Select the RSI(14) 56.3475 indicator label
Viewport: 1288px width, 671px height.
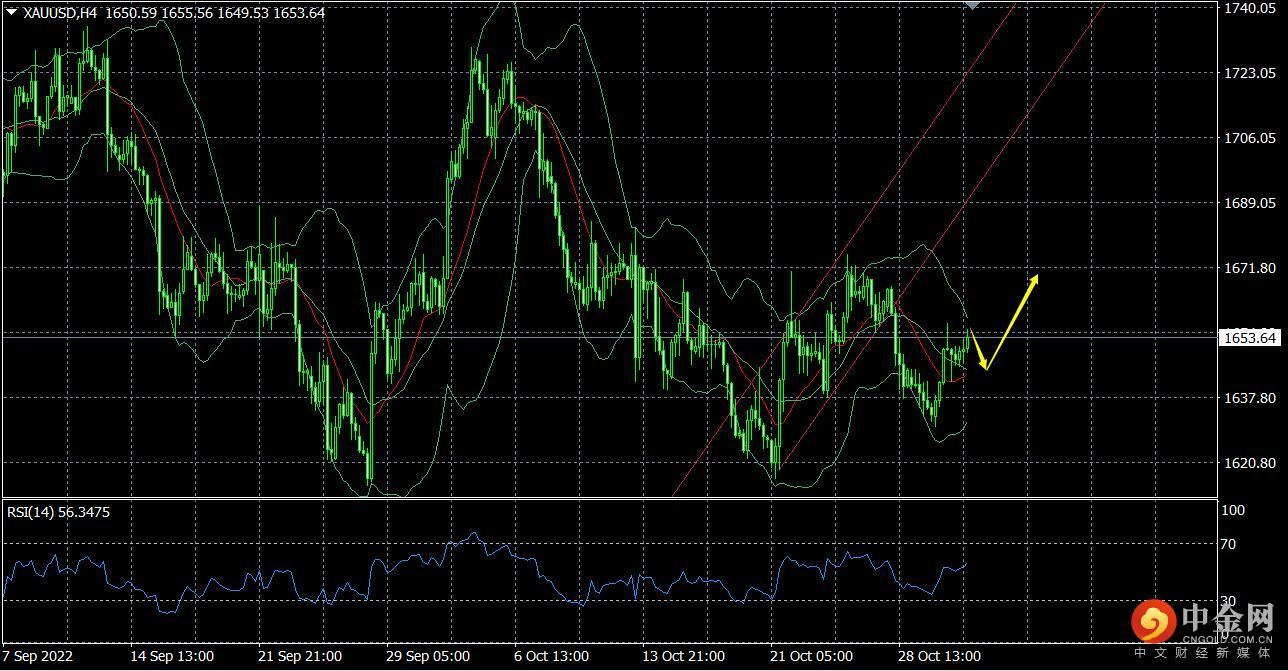[x=58, y=512]
